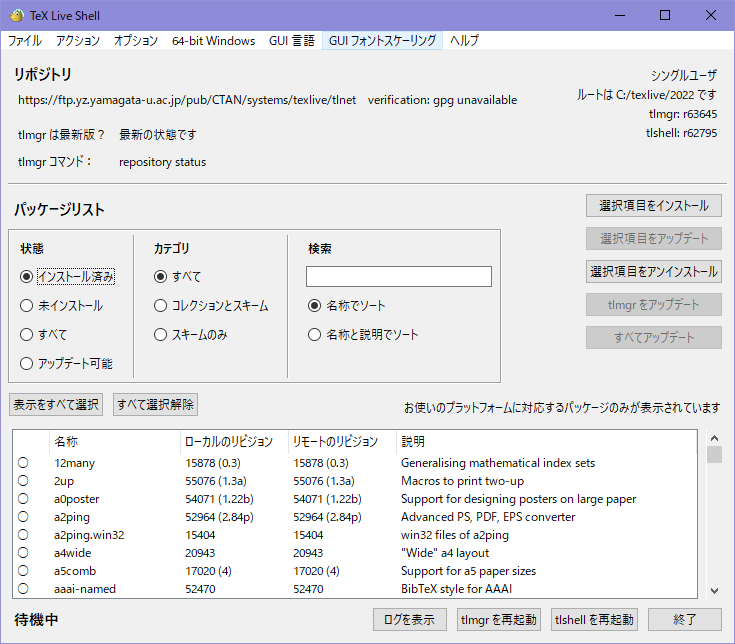This screenshot has width=735, height=644.
Task: Click 選択項目をアップデート button
Action: (x=653, y=239)
